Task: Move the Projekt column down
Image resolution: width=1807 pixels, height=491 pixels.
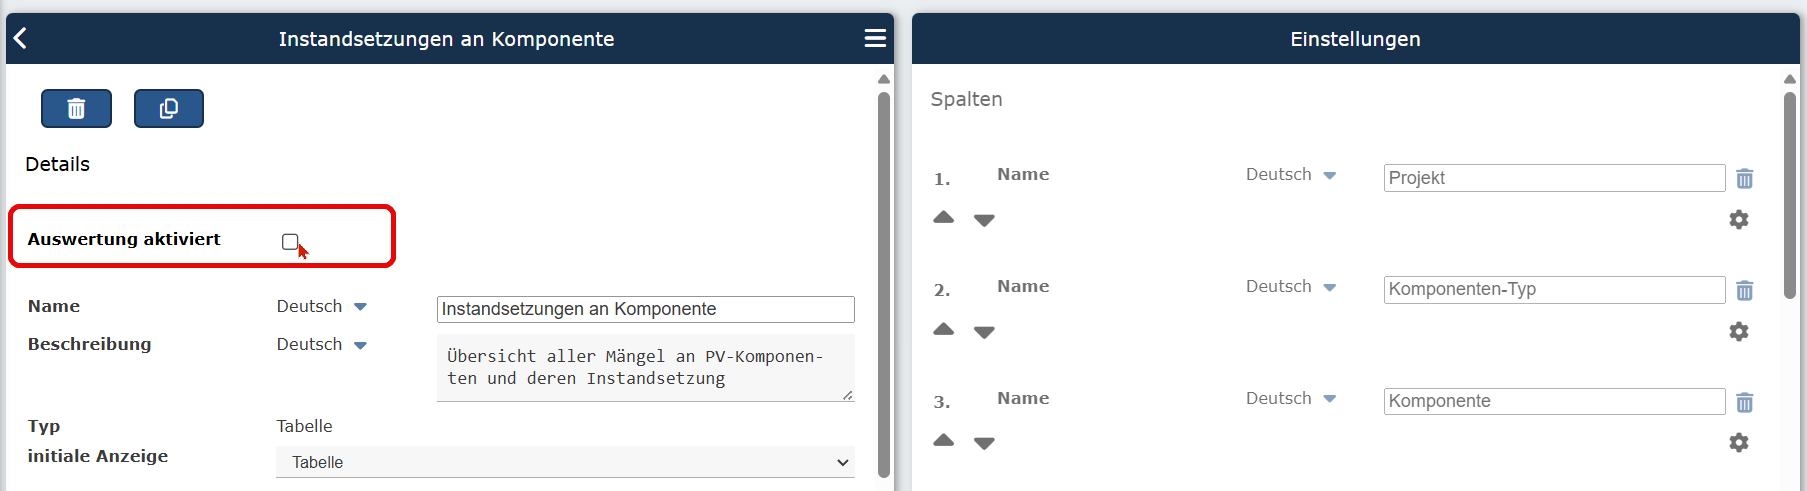Action: coord(984,220)
